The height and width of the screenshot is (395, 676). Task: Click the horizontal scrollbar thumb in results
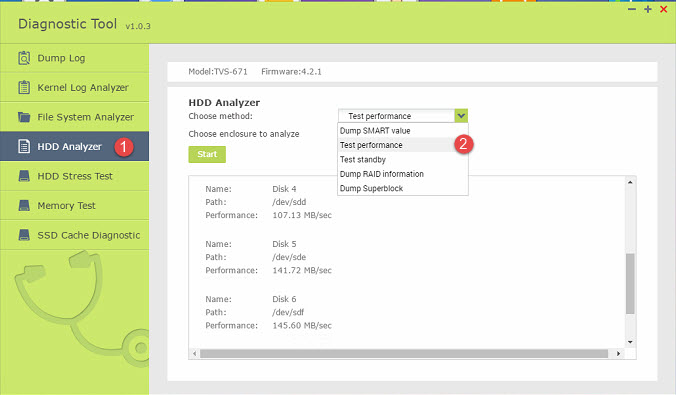coord(404,354)
